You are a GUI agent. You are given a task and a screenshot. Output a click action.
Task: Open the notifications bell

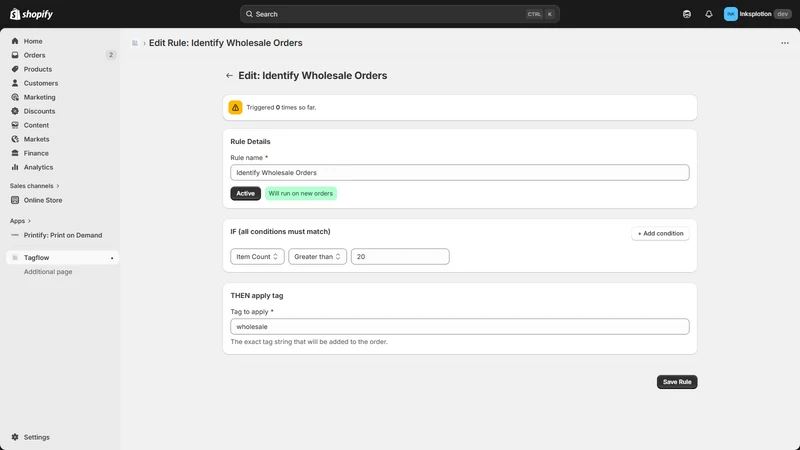pos(709,14)
